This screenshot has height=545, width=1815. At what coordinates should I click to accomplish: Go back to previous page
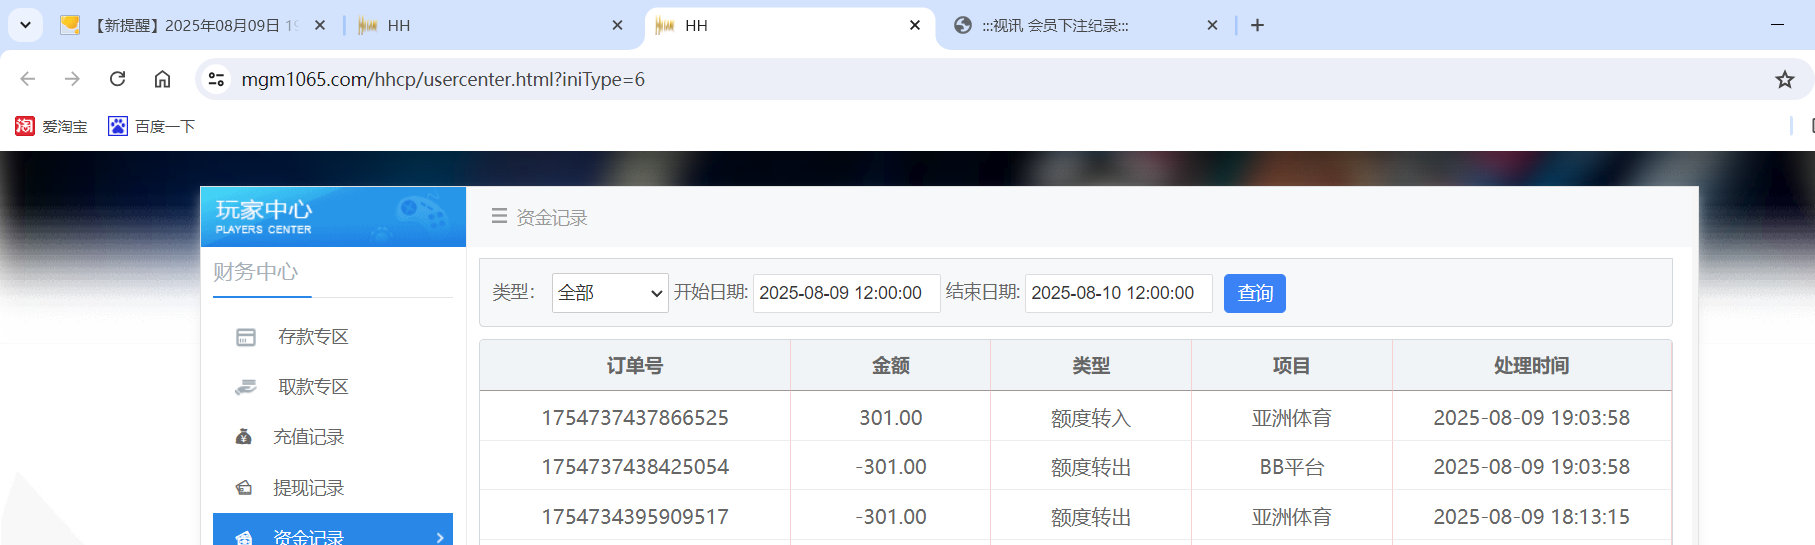pos(28,79)
